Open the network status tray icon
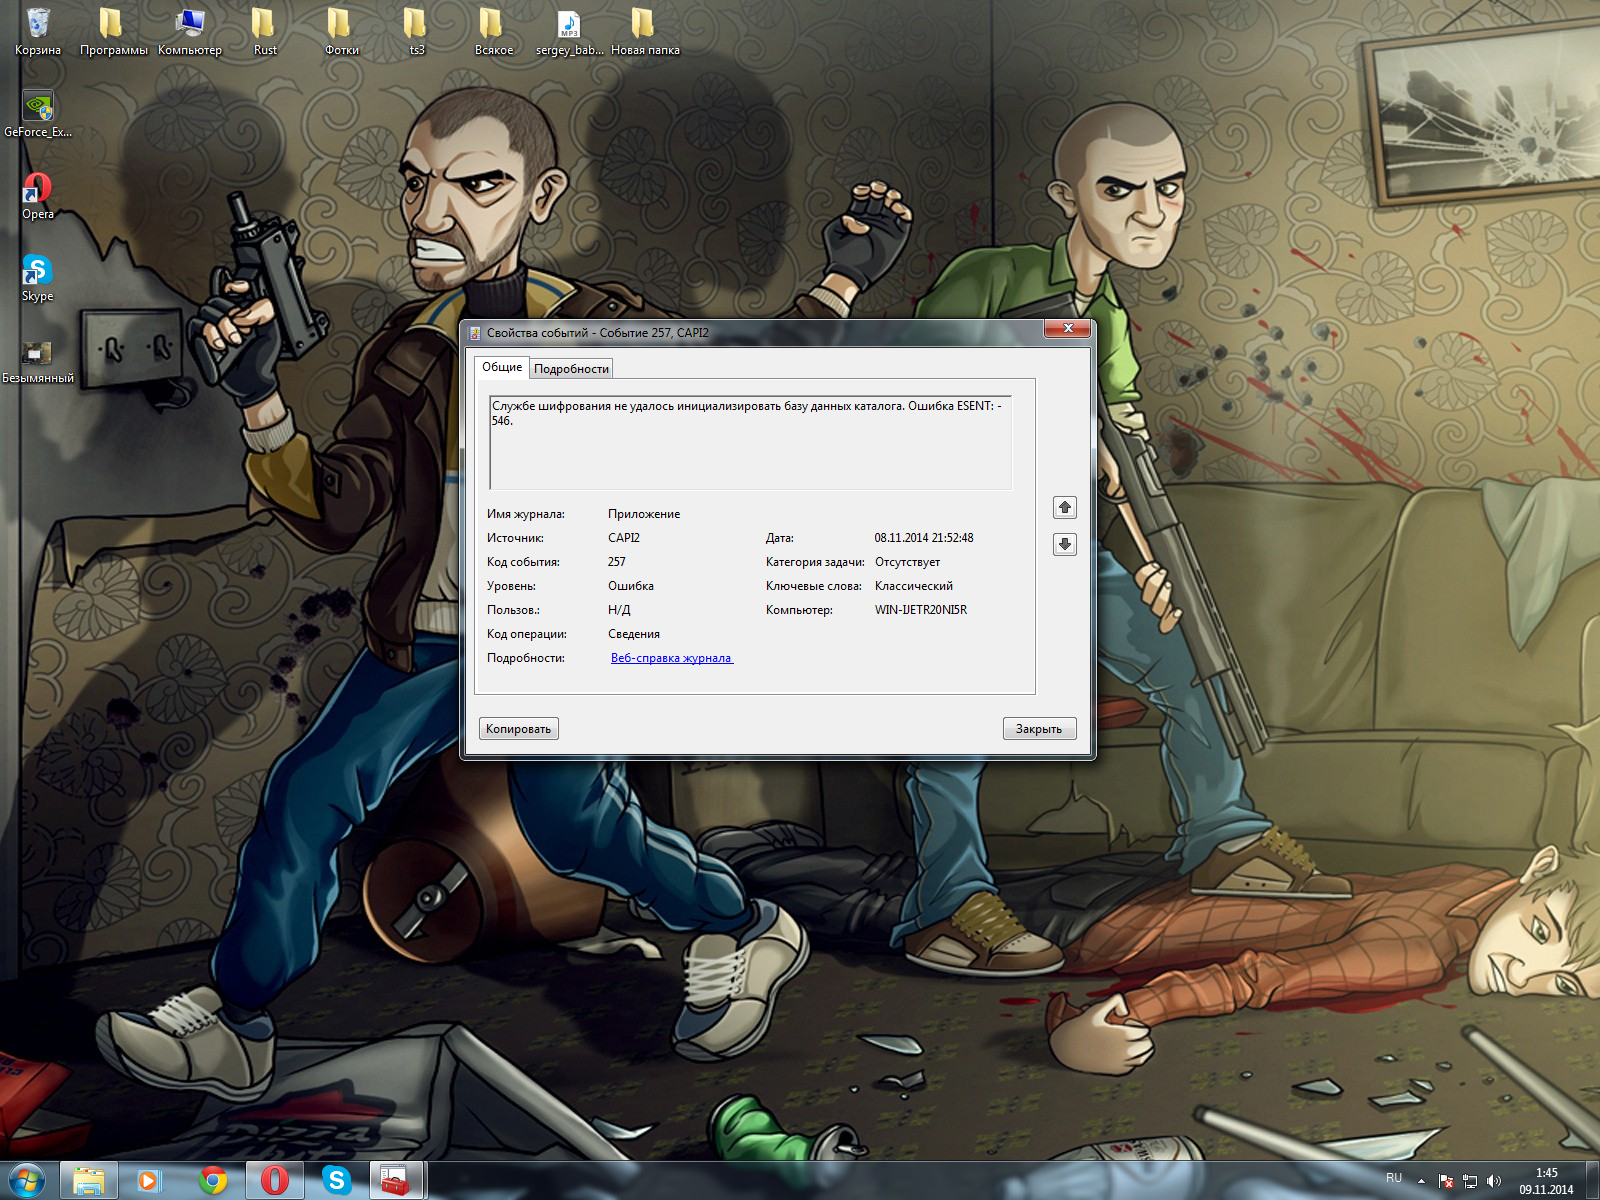The height and width of the screenshot is (1200, 1600). point(1469,1181)
